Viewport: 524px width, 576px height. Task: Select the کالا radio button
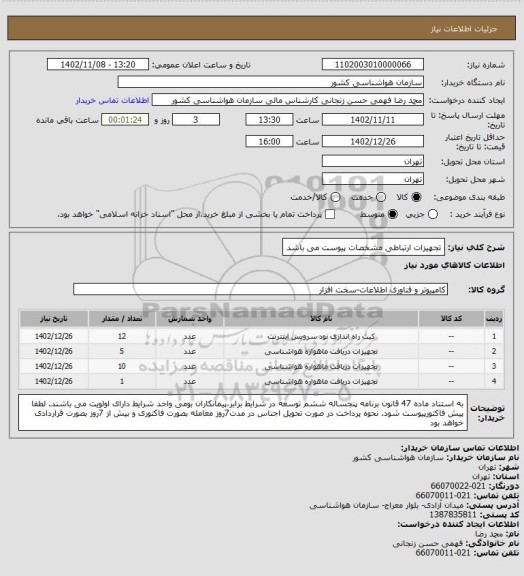coord(416,197)
